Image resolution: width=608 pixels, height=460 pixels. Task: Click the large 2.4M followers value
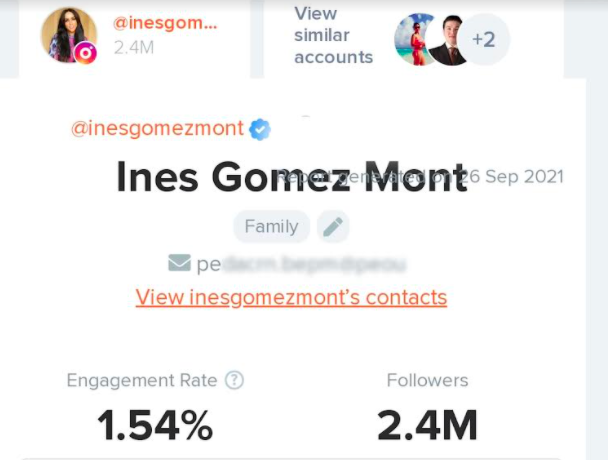coord(427,425)
